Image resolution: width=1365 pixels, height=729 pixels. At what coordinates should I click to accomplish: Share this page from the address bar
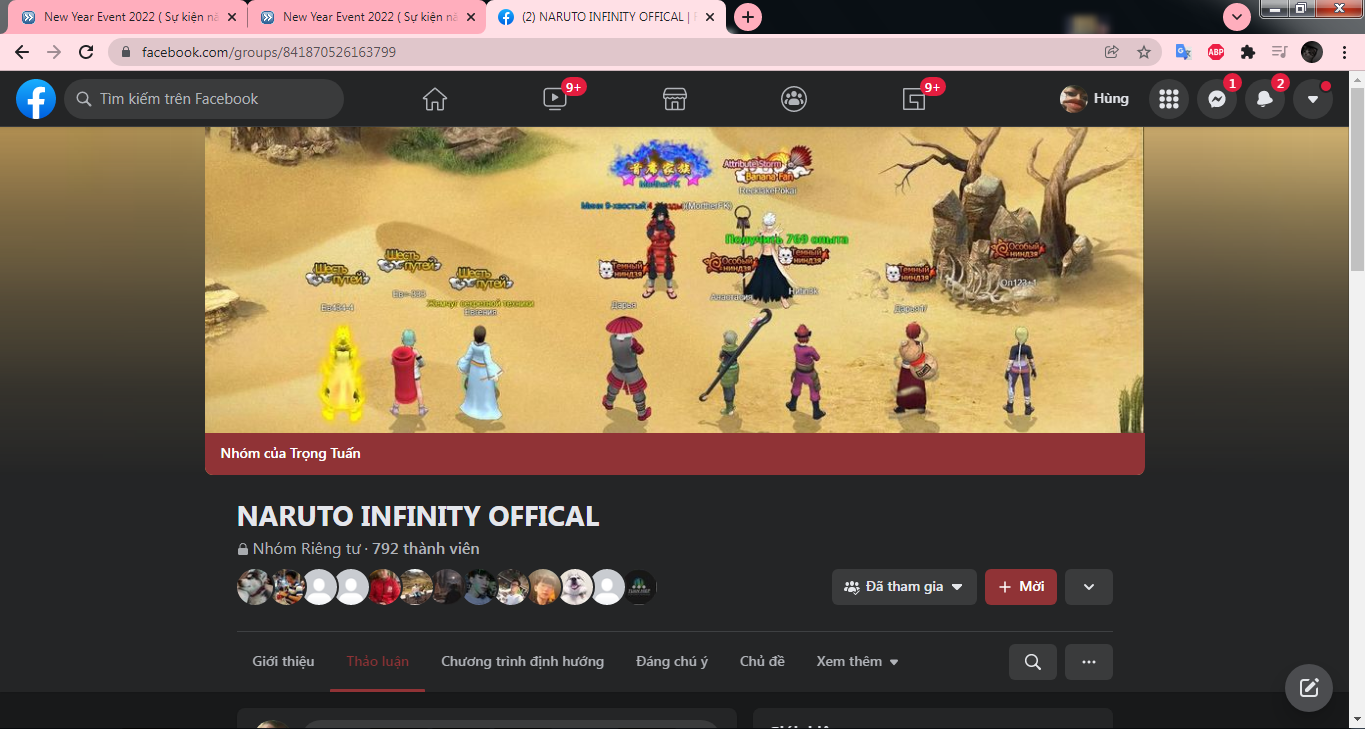(x=1112, y=52)
